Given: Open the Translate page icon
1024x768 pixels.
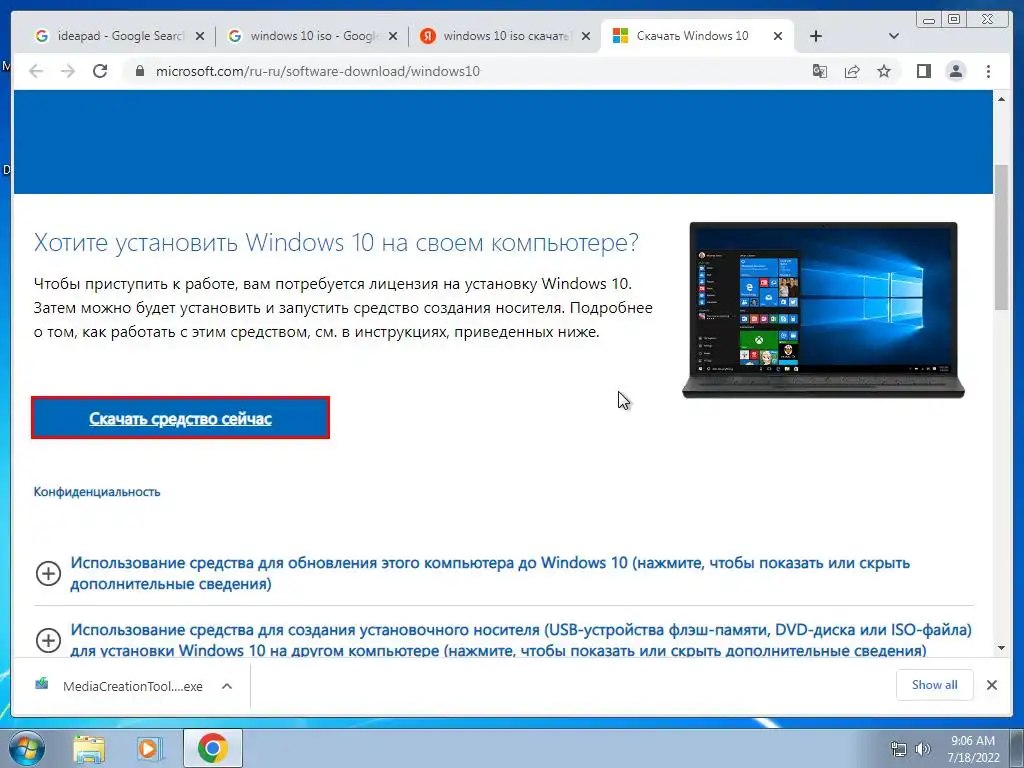Looking at the screenshot, I should point(820,71).
